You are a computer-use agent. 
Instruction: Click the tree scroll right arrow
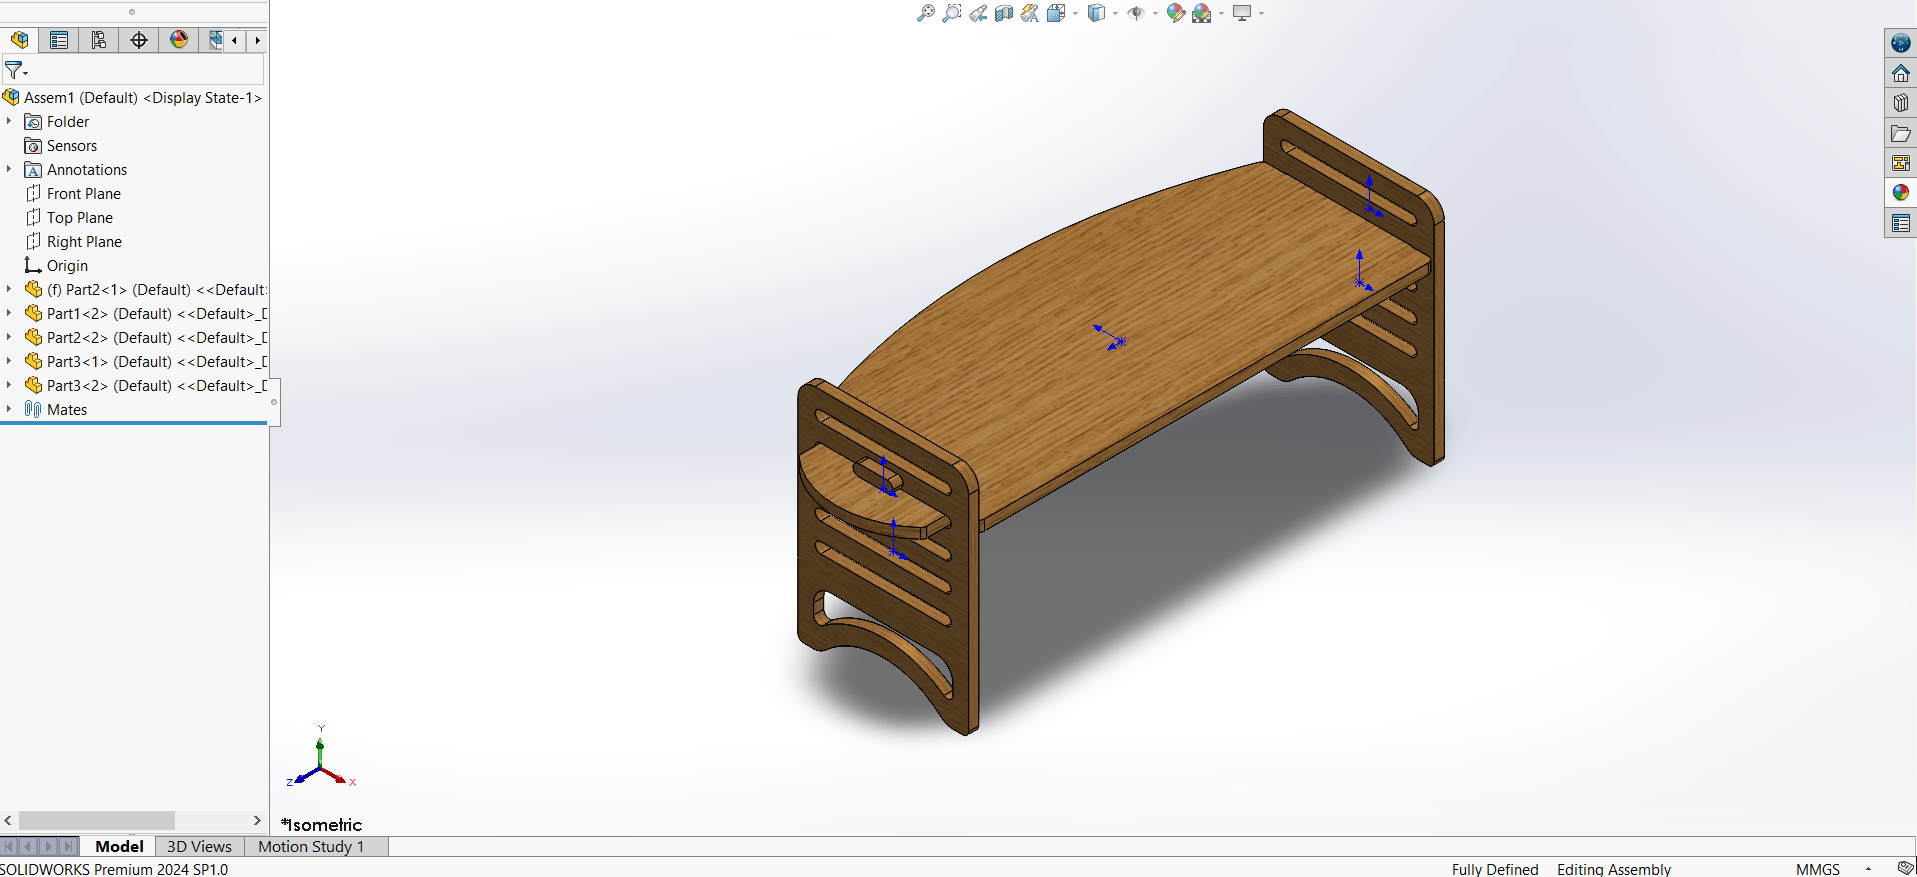click(x=257, y=820)
